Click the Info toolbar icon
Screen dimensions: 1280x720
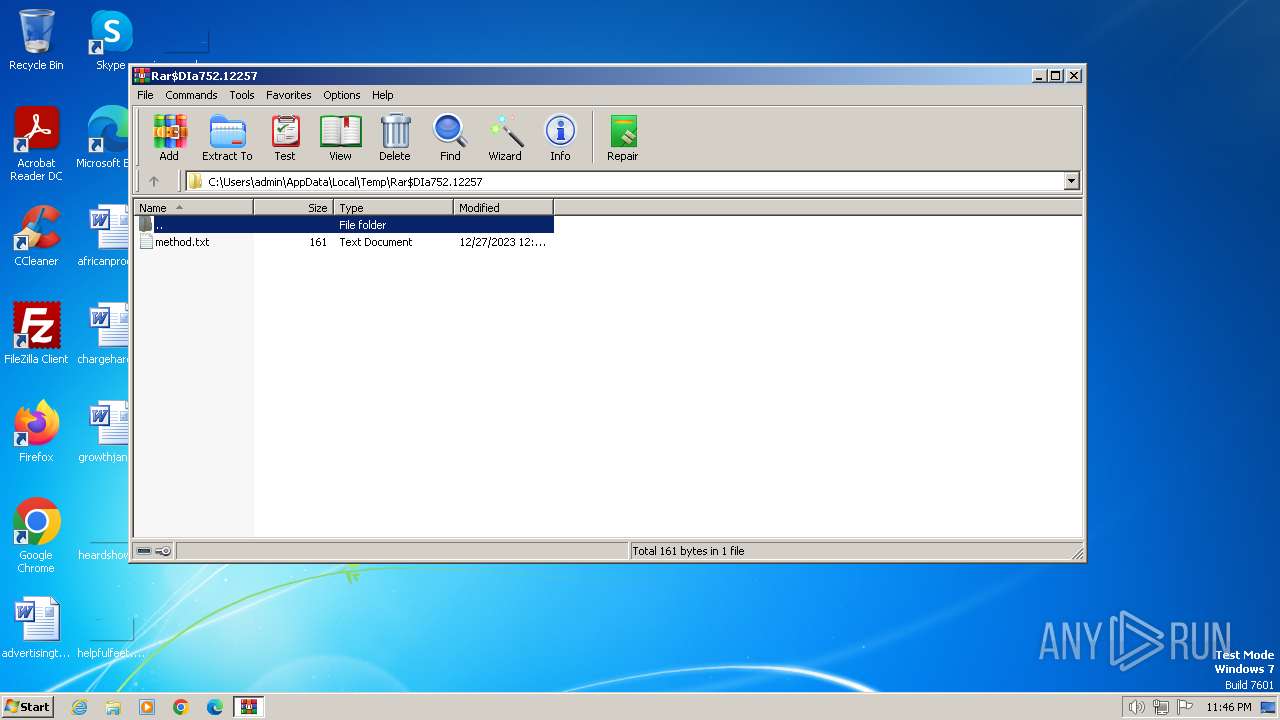tap(560, 137)
